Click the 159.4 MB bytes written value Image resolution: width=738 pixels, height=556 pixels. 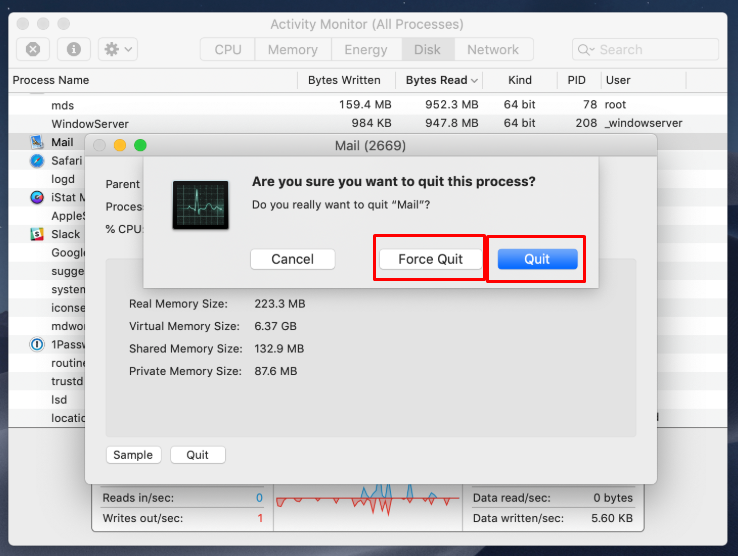point(365,105)
